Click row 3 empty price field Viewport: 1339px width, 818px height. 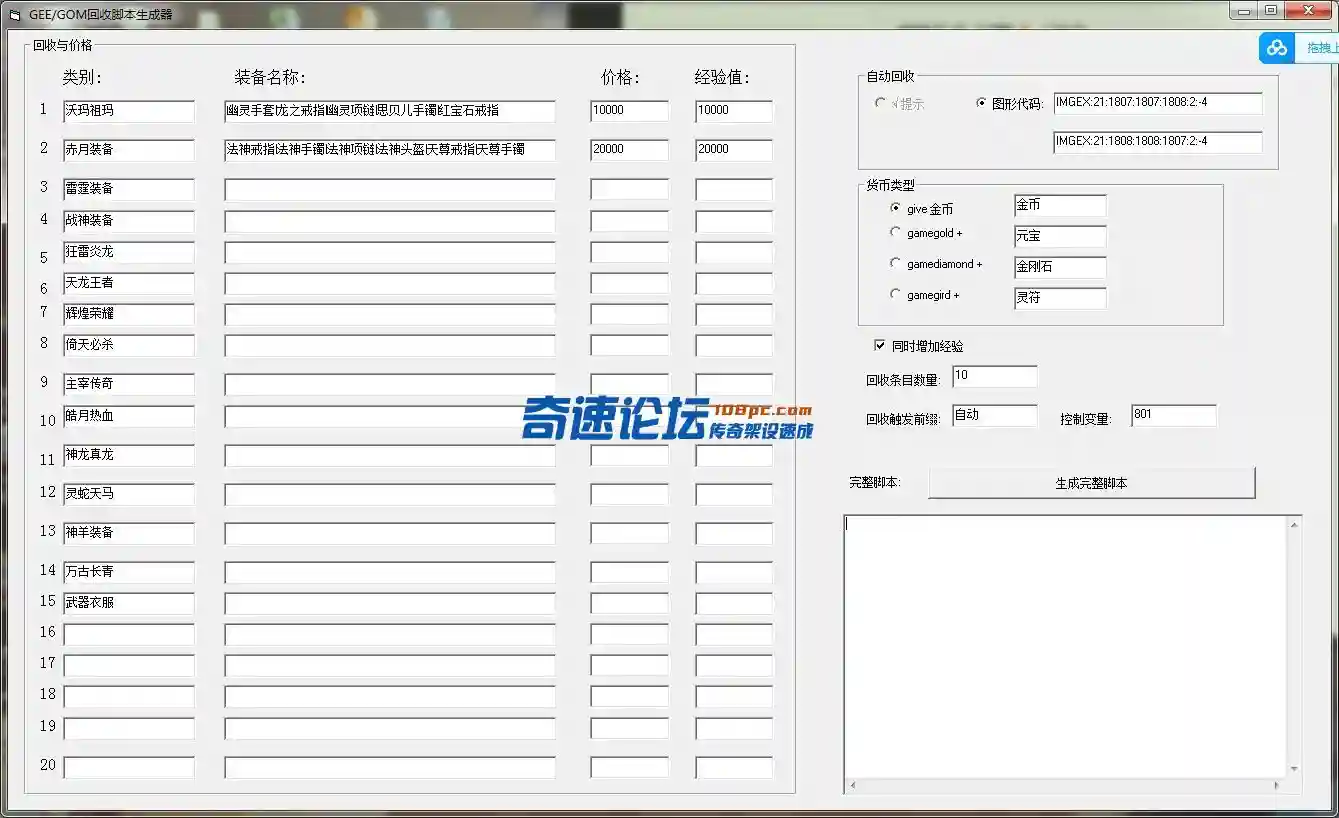pyautogui.click(x=630, y=189)
